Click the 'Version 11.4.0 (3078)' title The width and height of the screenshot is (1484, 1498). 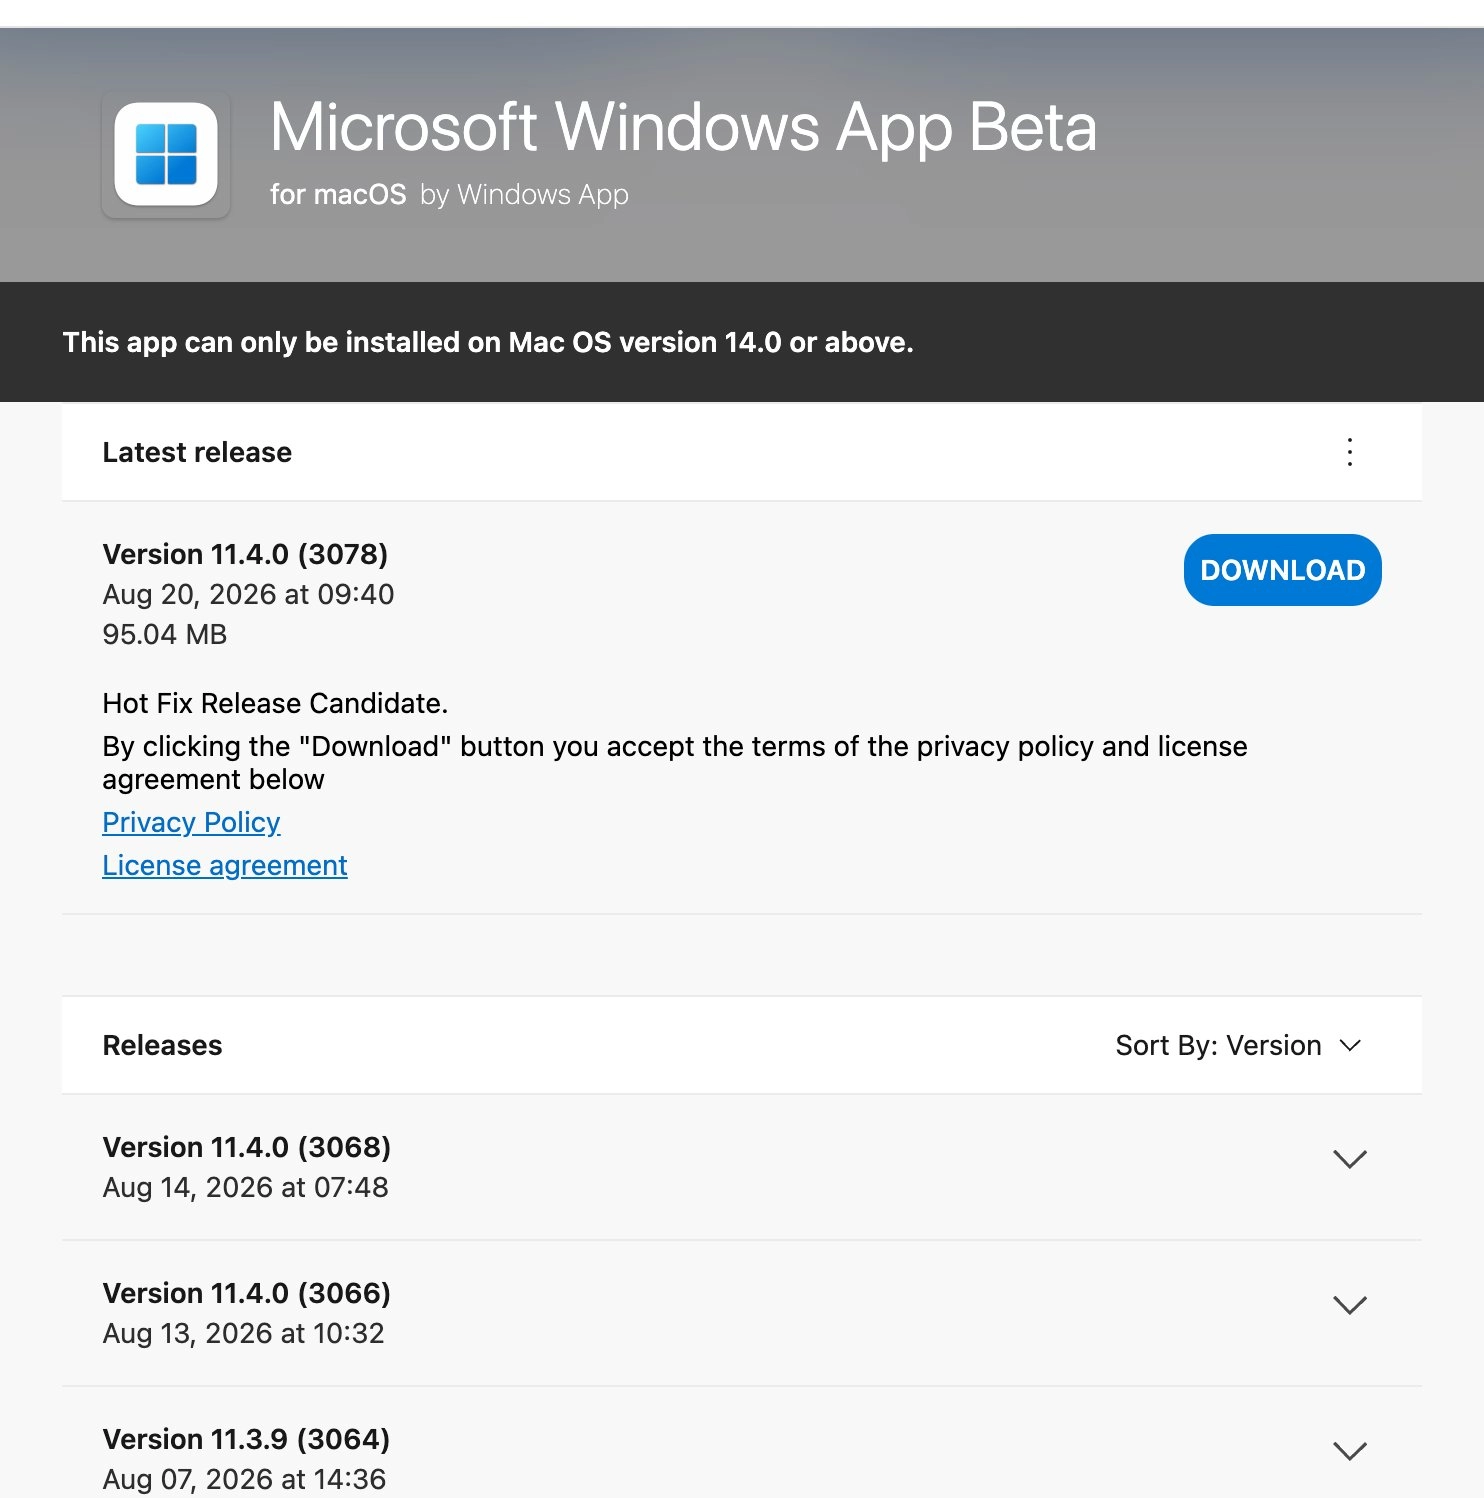(245, 554)
